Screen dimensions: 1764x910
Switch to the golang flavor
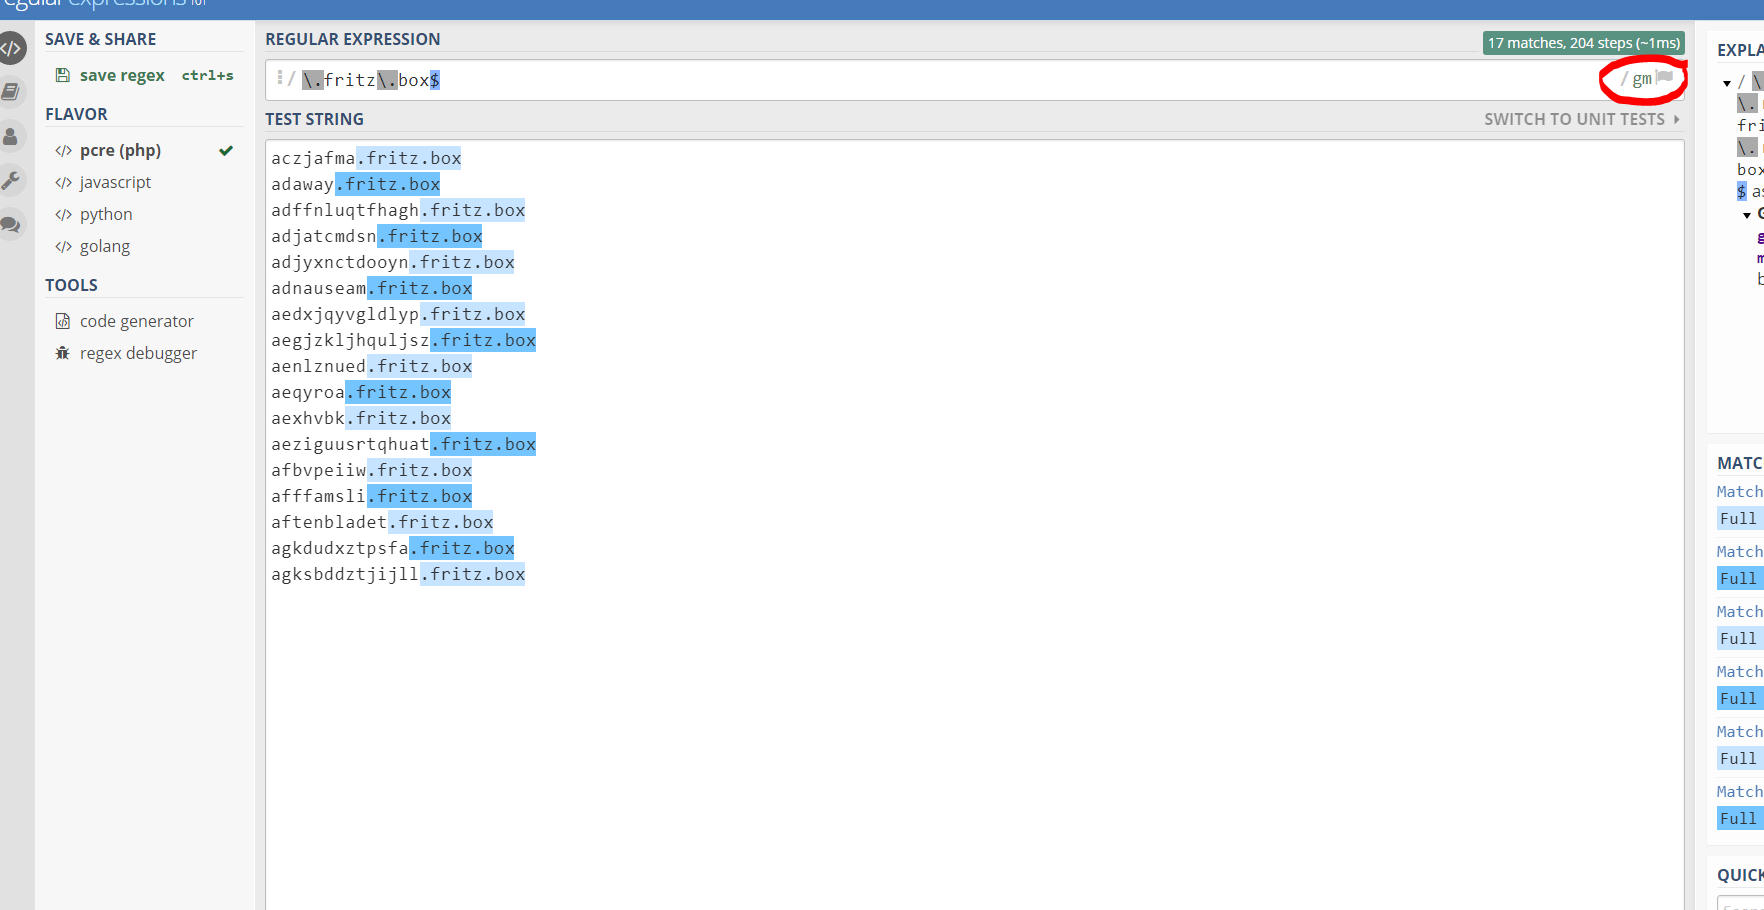(104, 246)
